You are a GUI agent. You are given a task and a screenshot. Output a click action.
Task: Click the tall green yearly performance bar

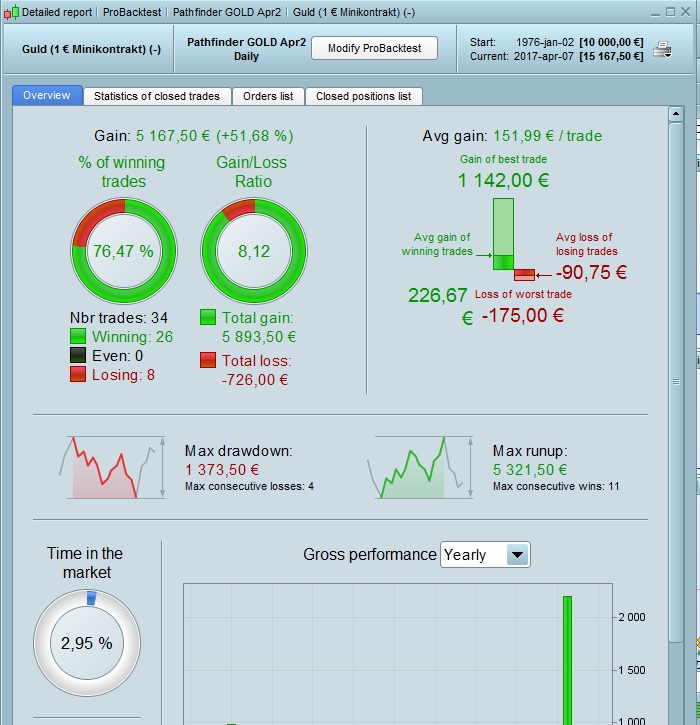click(567, 660)
